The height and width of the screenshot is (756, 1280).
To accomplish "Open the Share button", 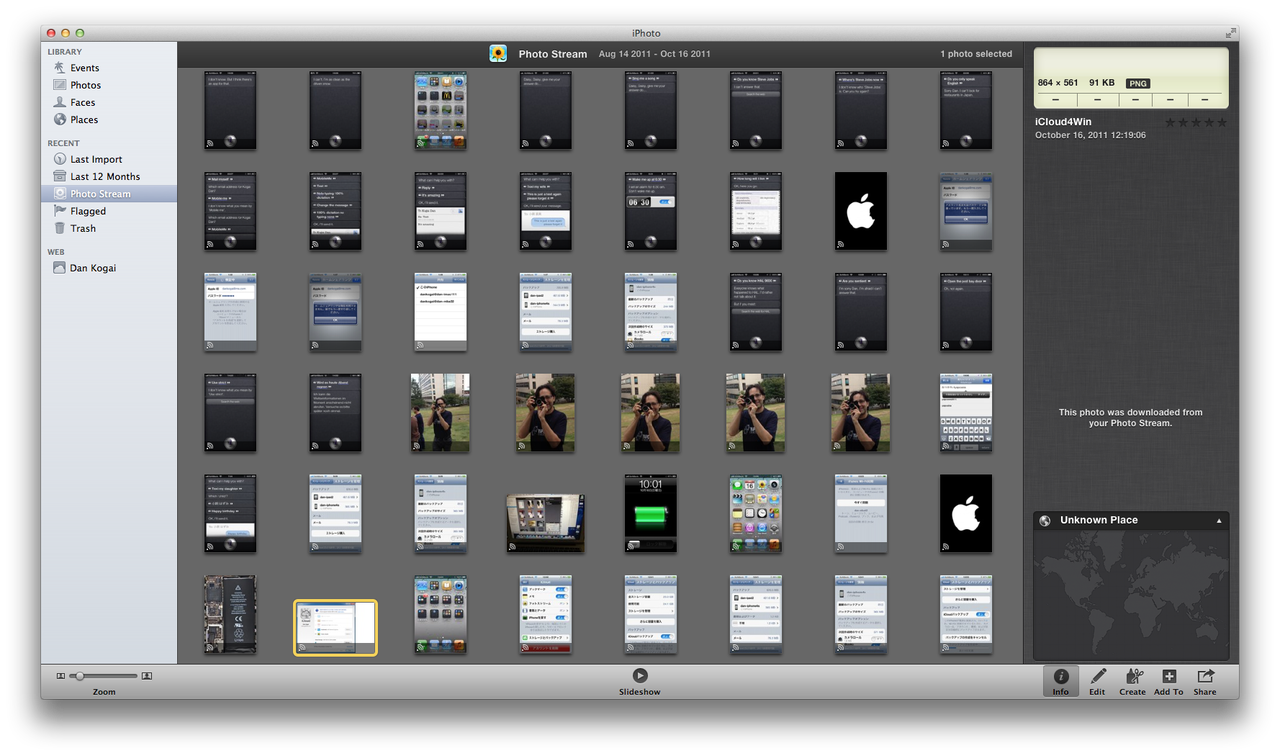I will [x=1205, y=681].
